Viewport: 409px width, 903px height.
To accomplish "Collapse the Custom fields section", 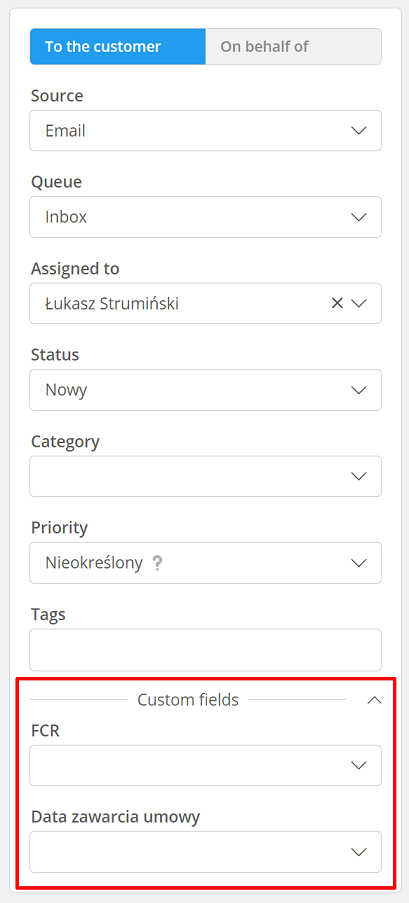I will (x=374, y=700).
